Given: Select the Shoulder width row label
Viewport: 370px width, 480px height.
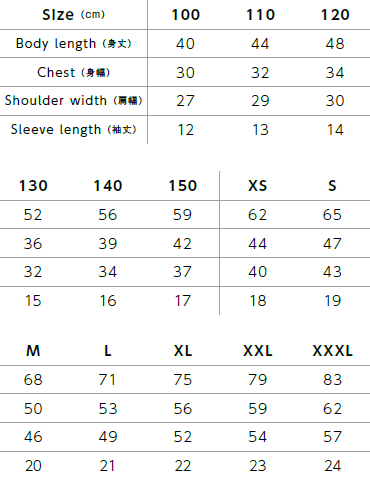Looking at the screenshot, I should click(73, 100).
